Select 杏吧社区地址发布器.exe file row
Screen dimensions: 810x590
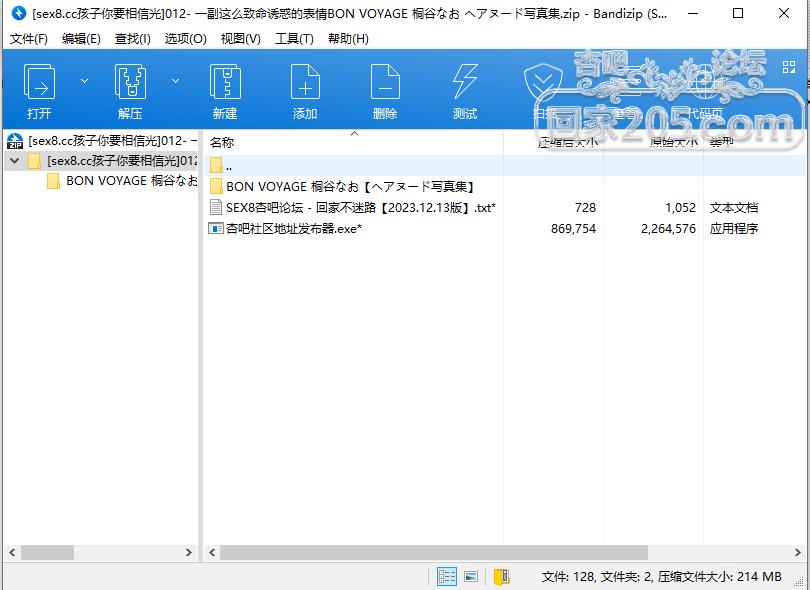point(505,228)
